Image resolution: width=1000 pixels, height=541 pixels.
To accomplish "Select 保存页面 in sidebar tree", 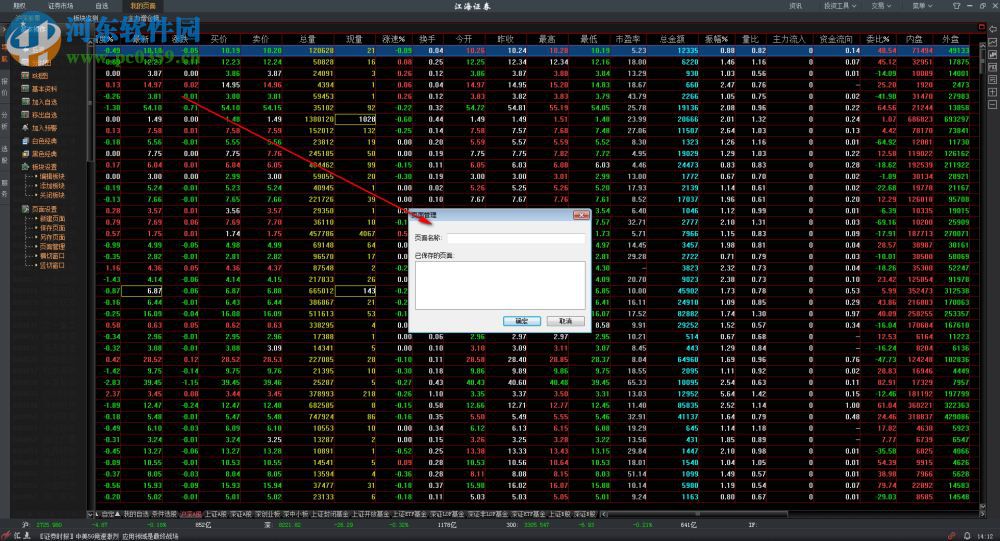I will tap(52, 228).
